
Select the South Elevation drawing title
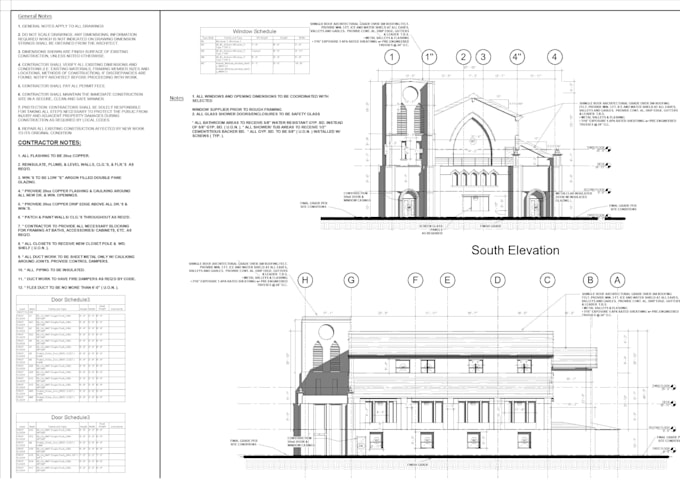click(515, 250)
